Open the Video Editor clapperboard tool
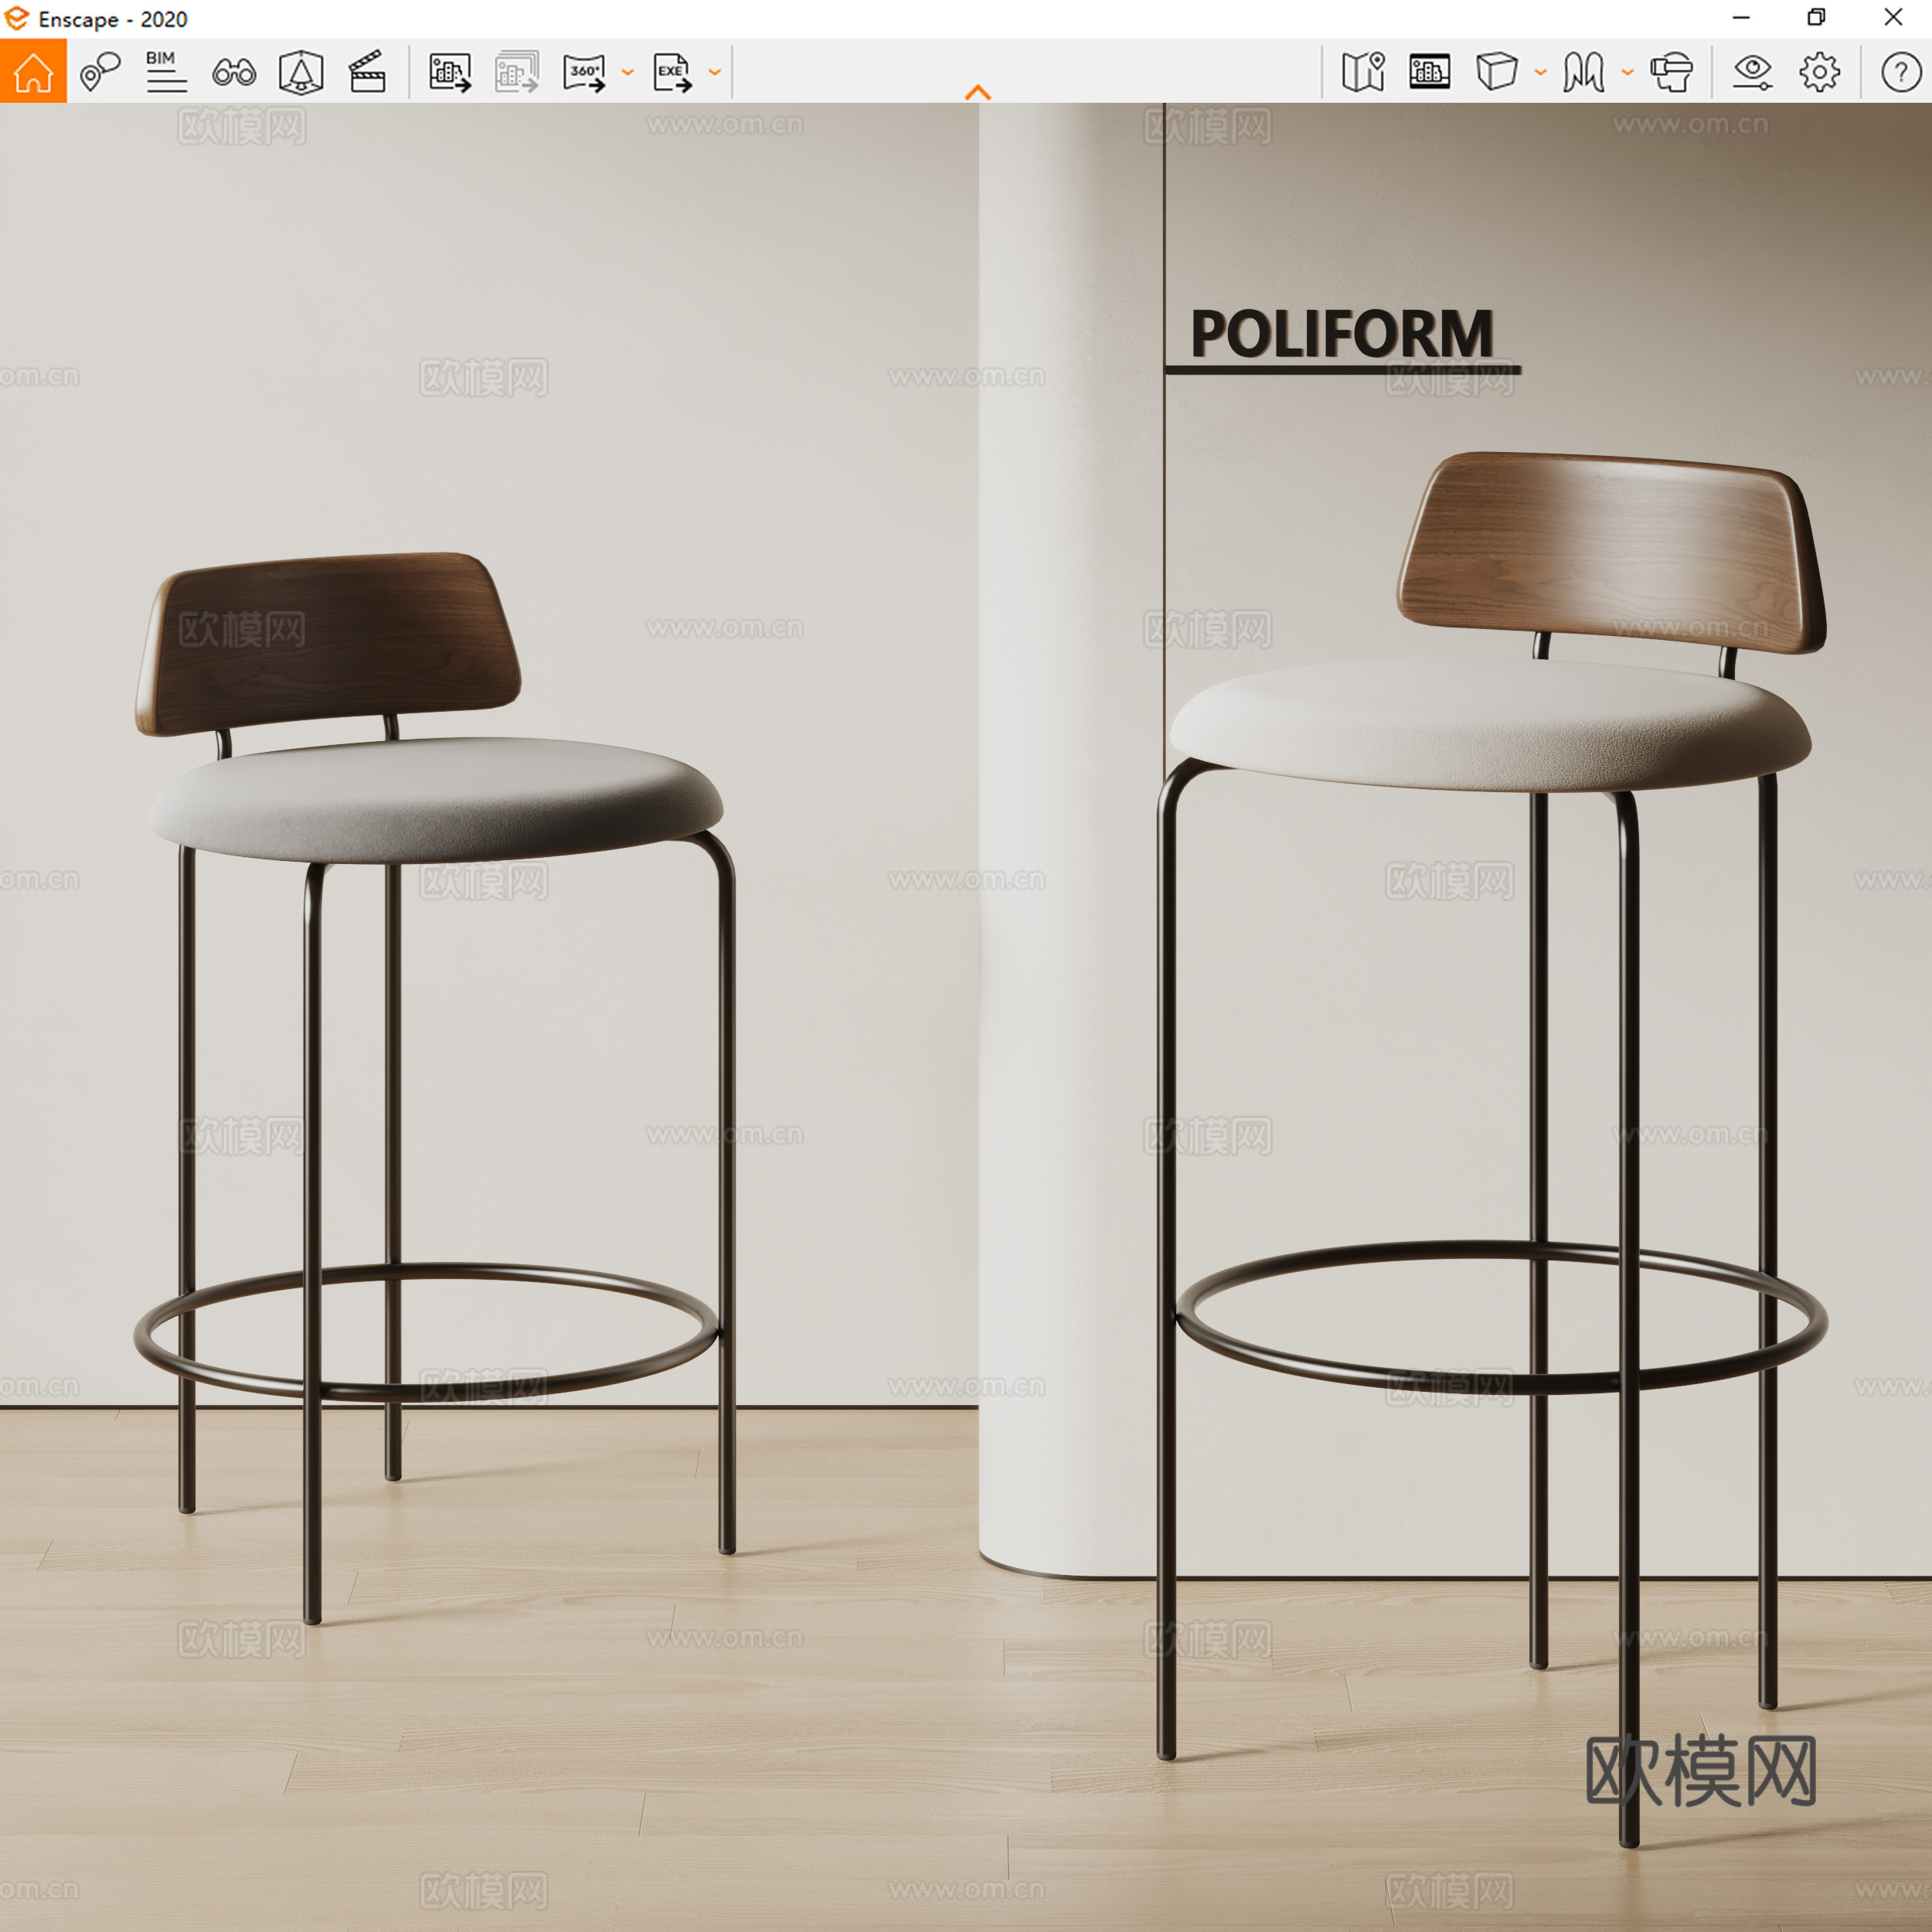Screen dimensions: 1932x1932 click(x=366, y=70)
